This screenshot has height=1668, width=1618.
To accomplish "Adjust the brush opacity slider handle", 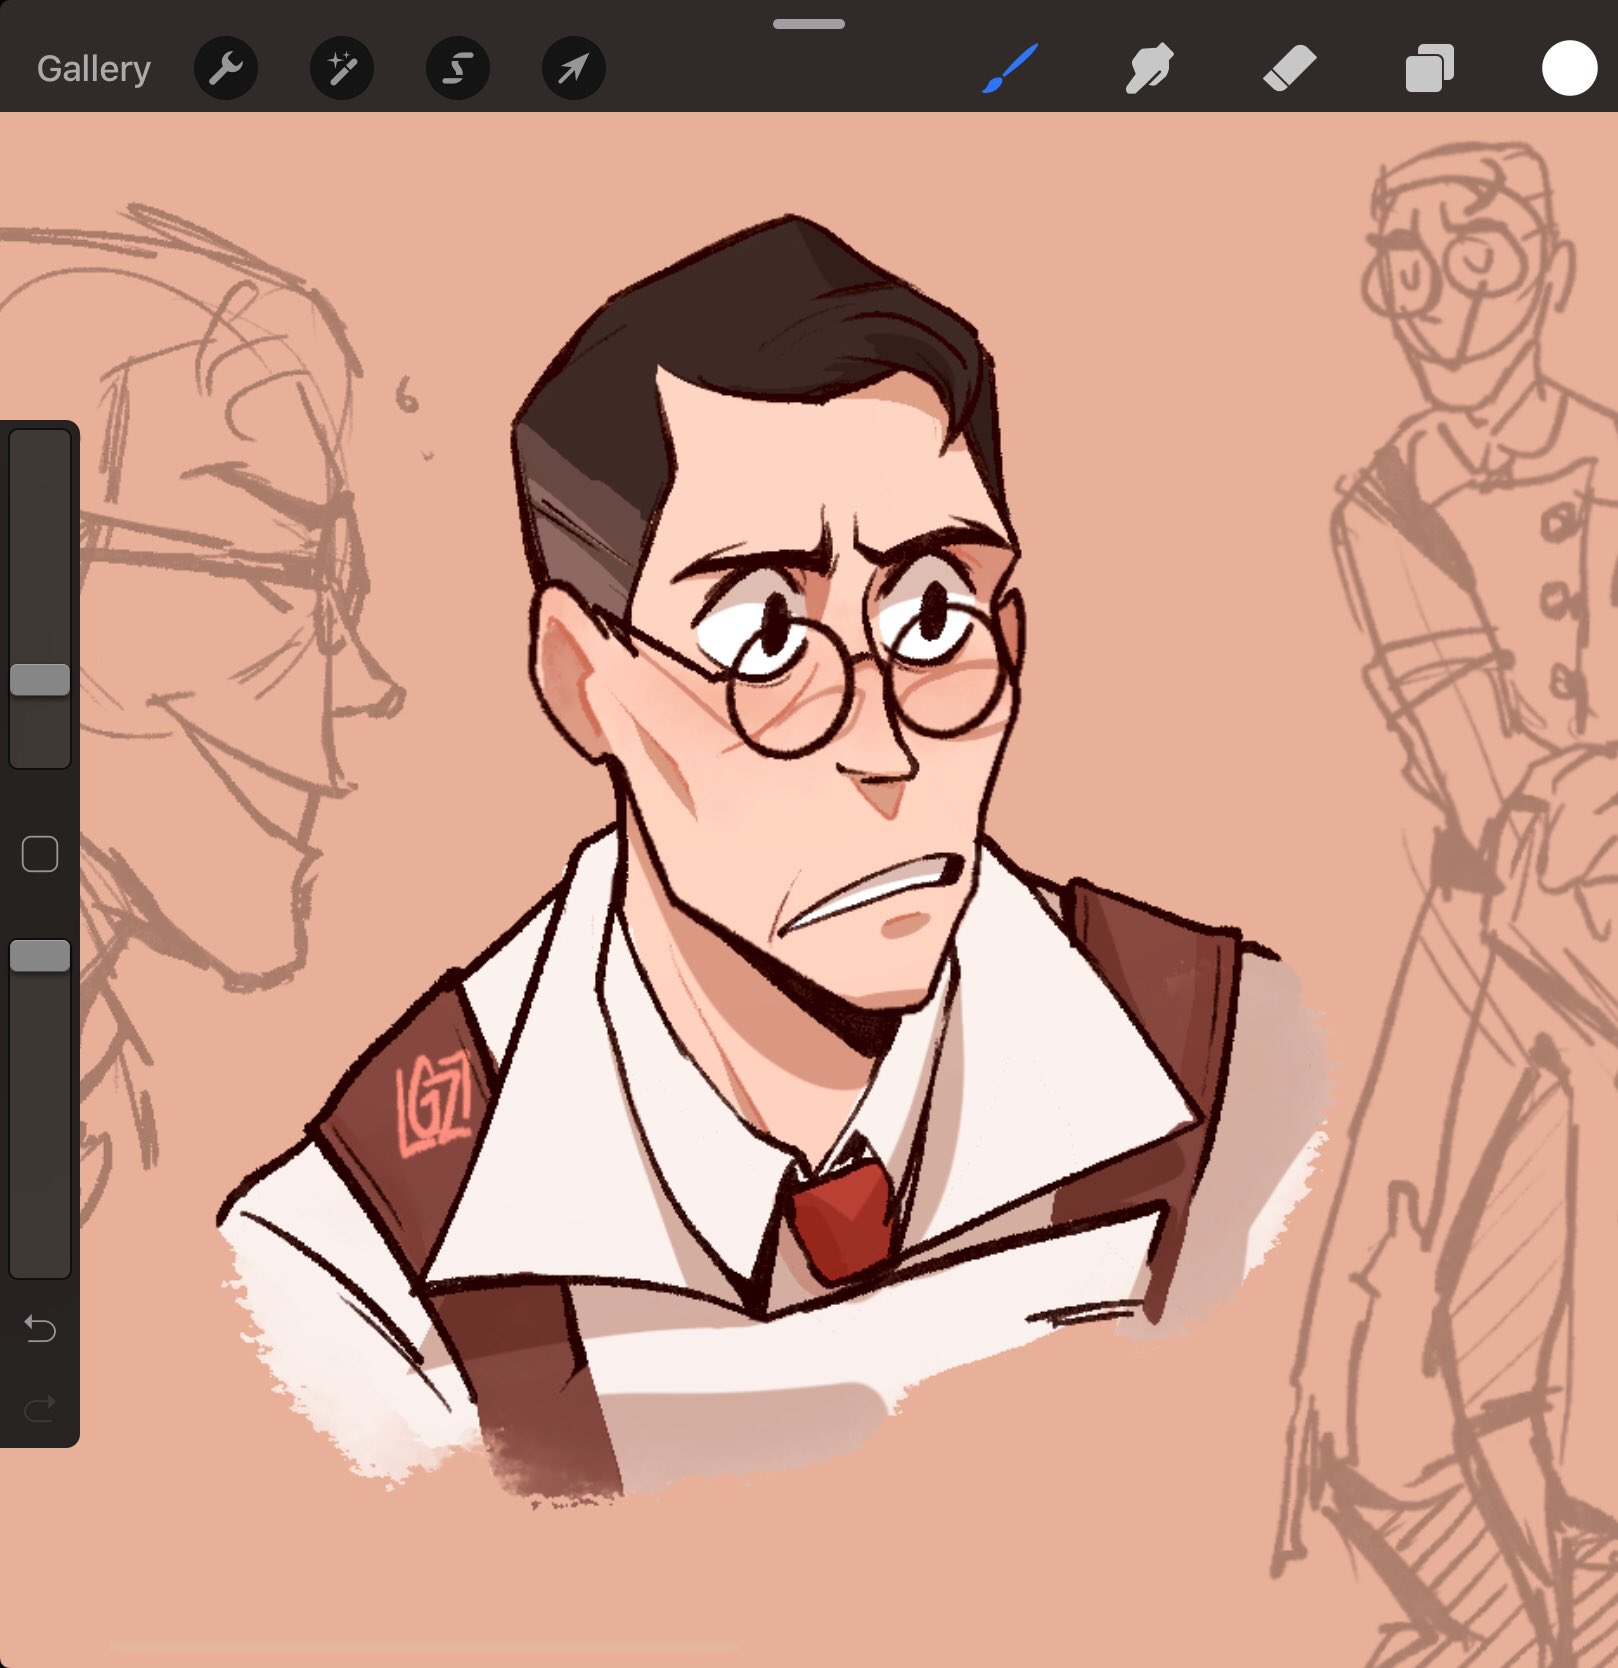I will pyautogui.click(x=40, y=957).
